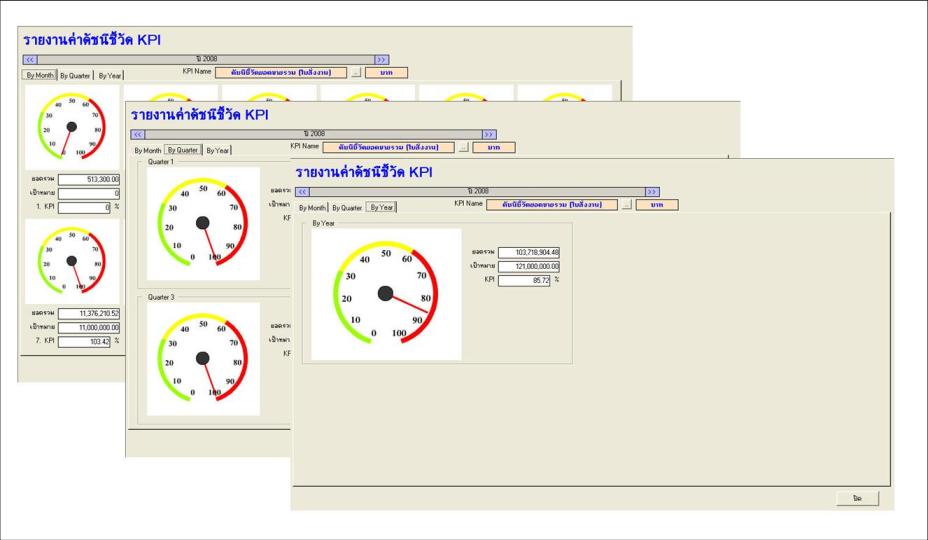This screenshot has width=928, height=540.
Task: Click next year arrow in back window
Action: (x=382, y=60)
